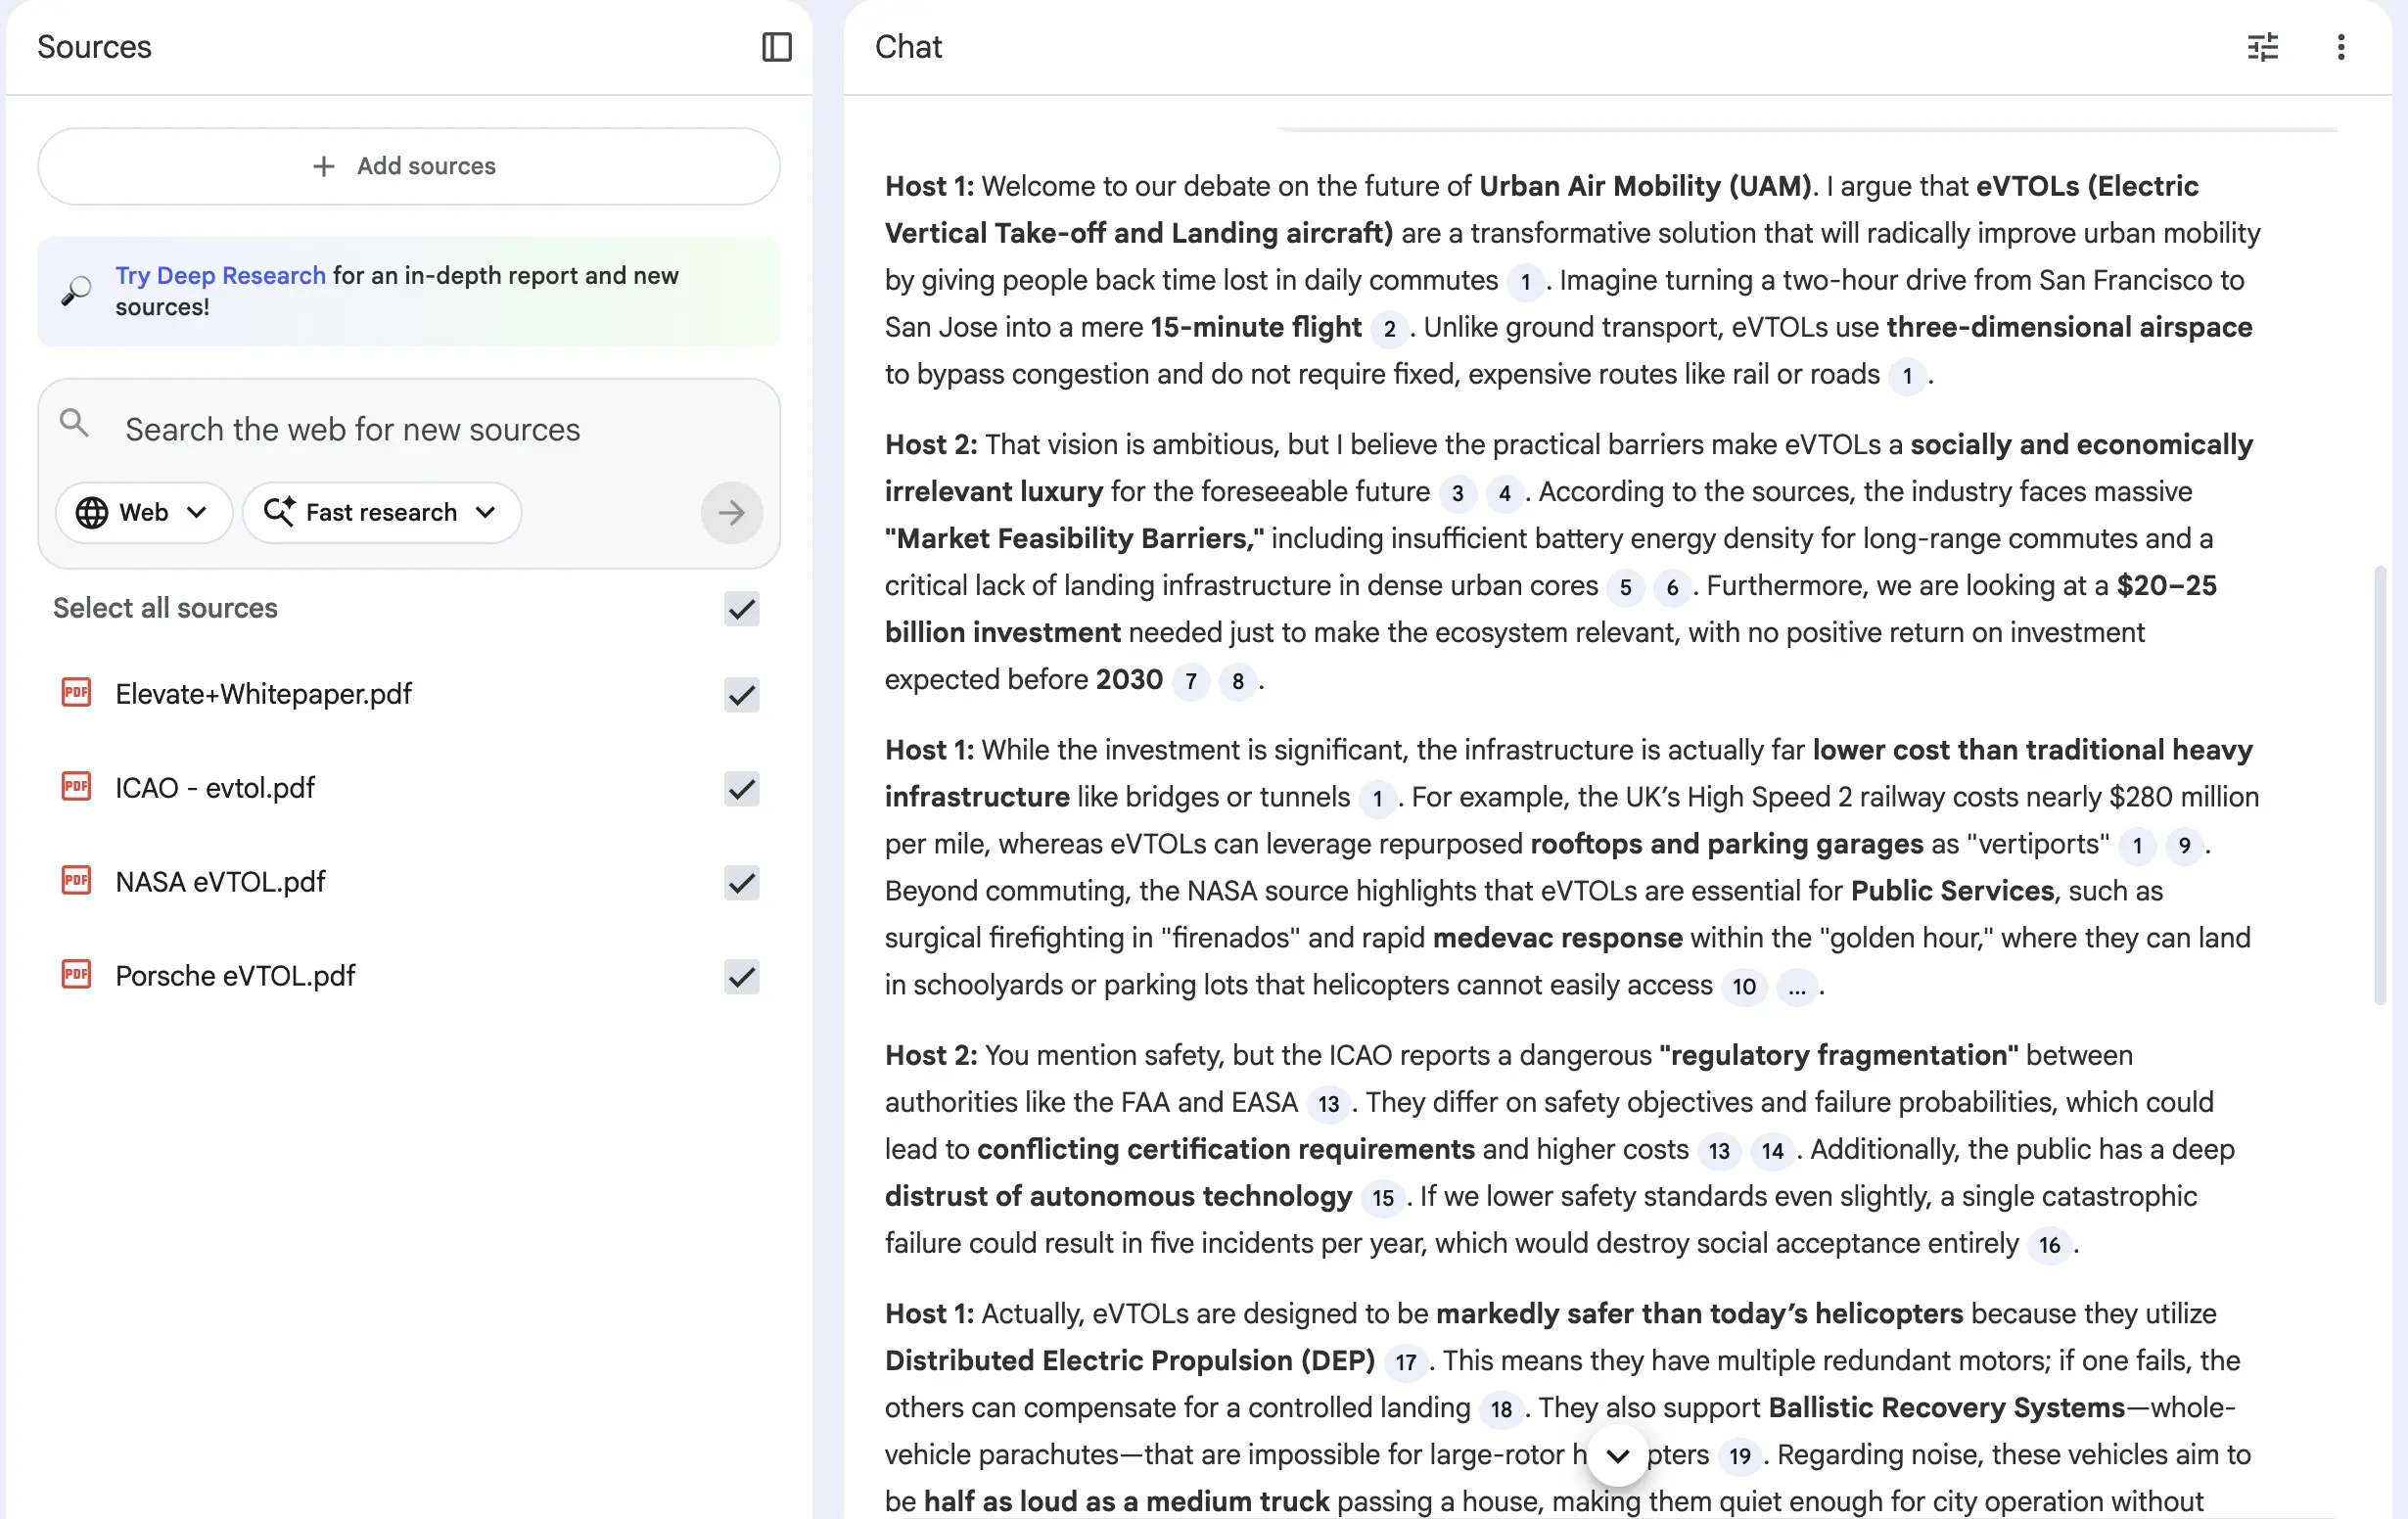Click the scroll-to-bottom chevron button
The width and height of the screenshot is (2408, 1519).
coord(1617,1456)
